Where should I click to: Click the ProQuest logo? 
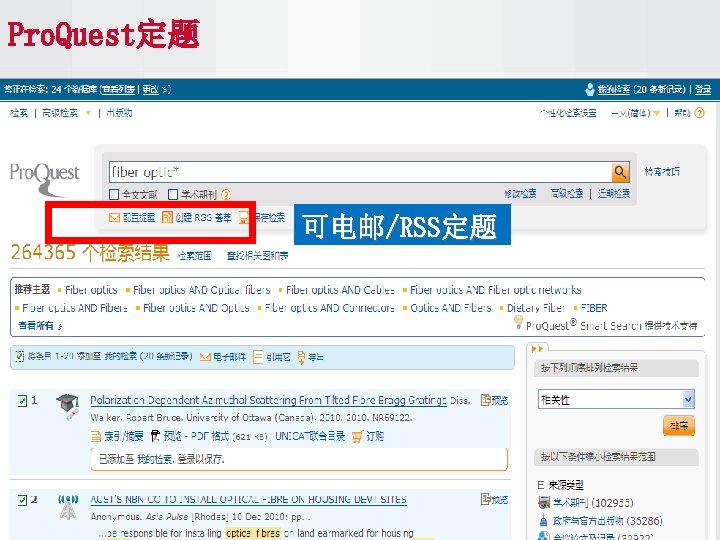point(45,179)
